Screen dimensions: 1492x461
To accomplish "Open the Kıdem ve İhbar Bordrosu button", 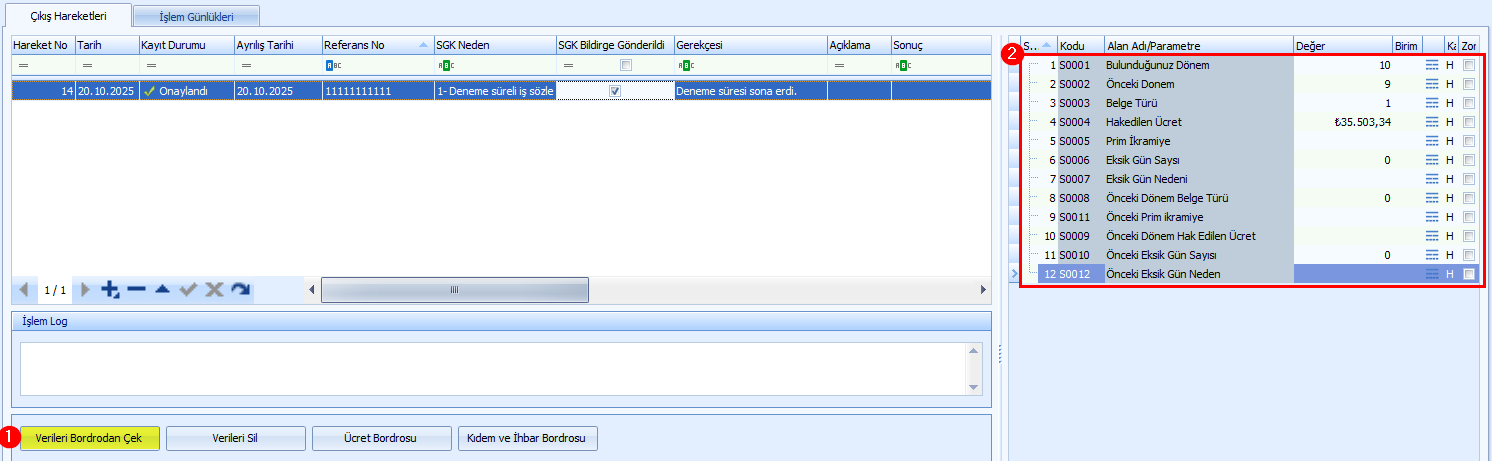I will click(x=527, y=439).
